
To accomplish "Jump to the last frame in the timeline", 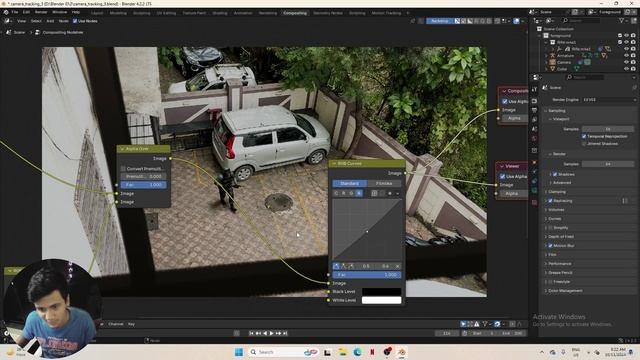I will tap(285, 333).
